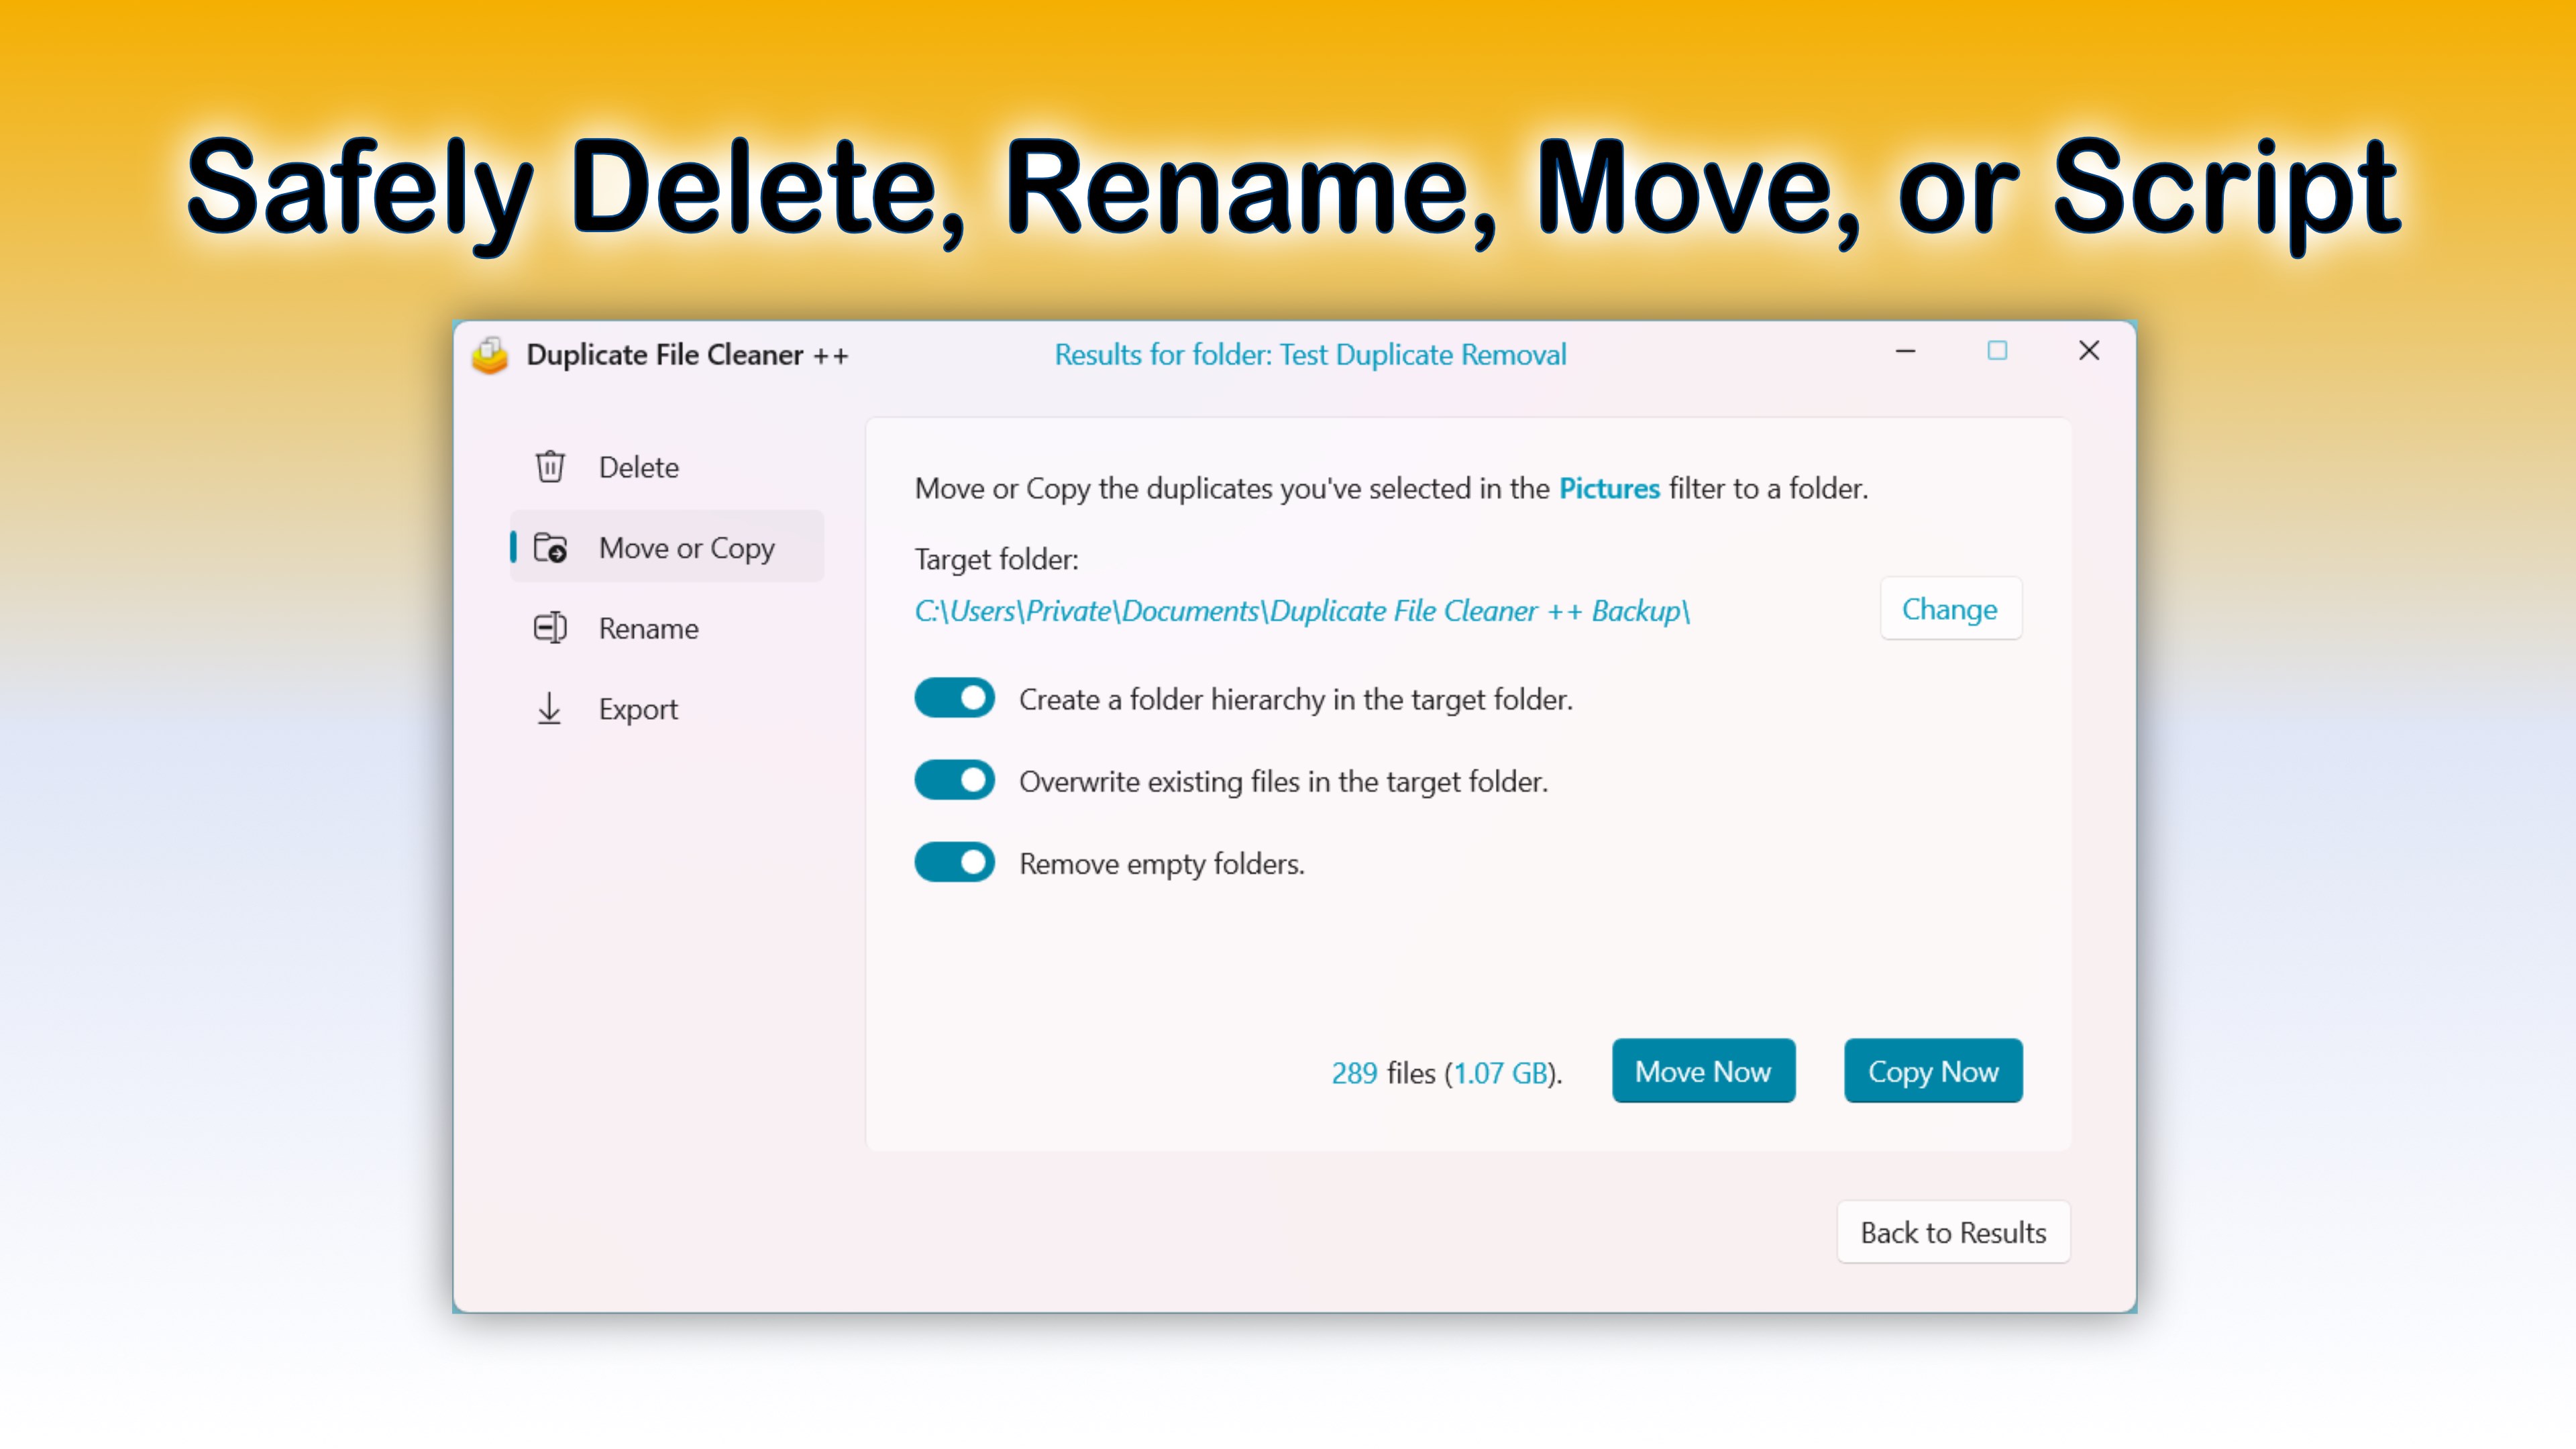Viewport: 2576px width, 1449px height.
Task: Switch to the Rename section label
Action: (x=648, y=628)
